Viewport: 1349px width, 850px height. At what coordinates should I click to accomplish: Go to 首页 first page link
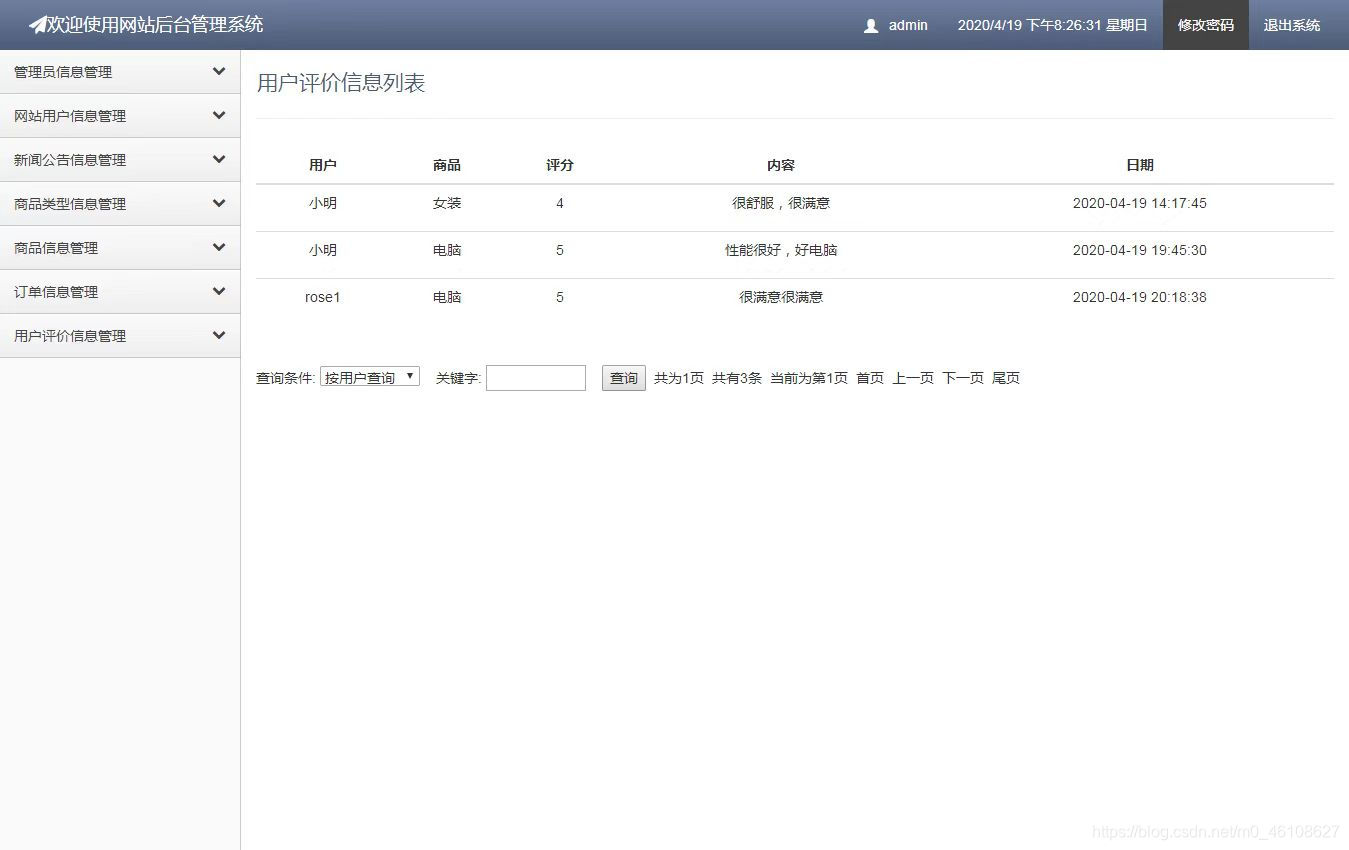click(870, 378)
